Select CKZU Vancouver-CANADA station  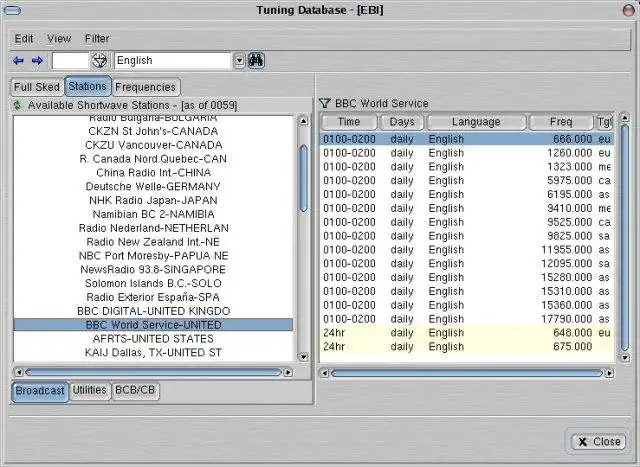[153, 145]
